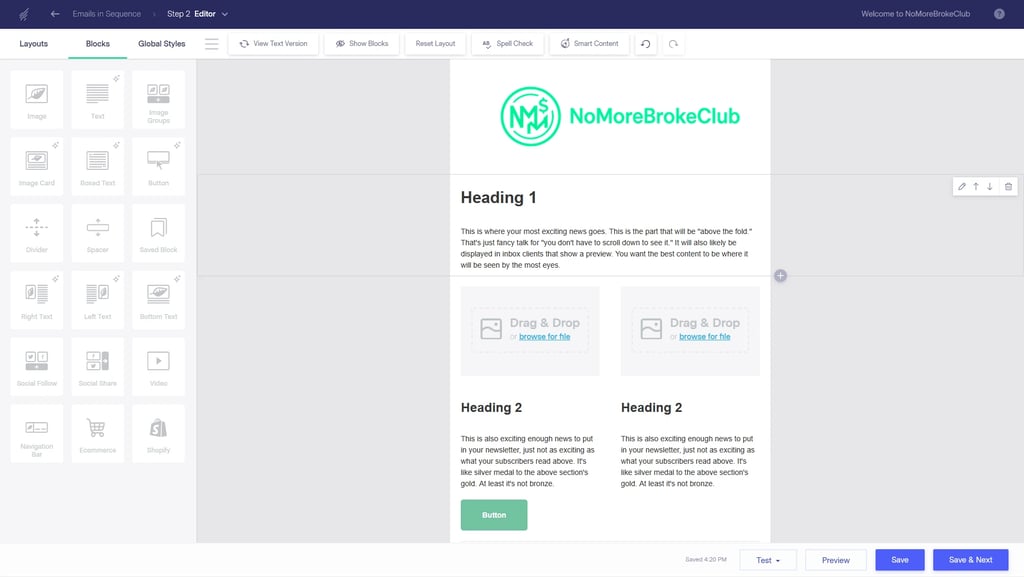
Task: Move the selected block up
Action: (x=976, y=187)
